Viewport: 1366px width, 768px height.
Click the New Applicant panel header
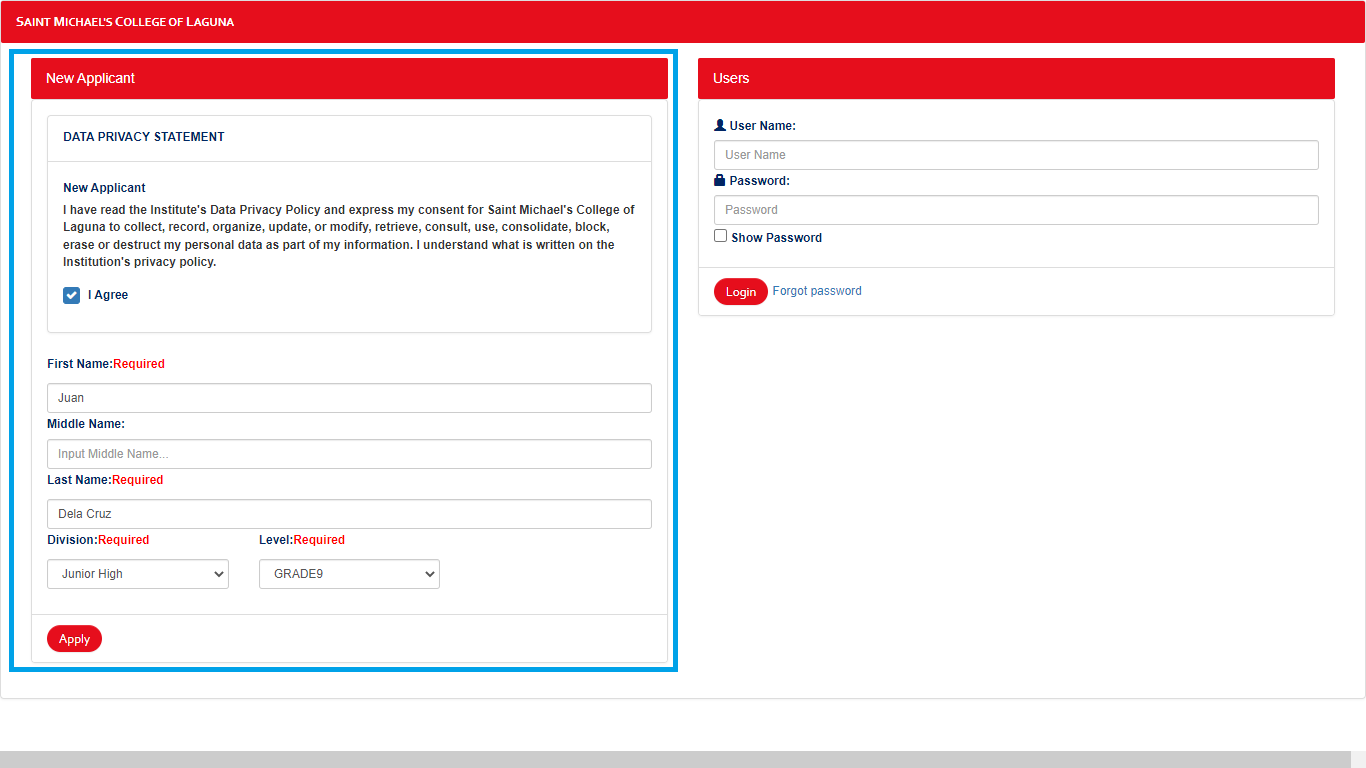pyautogui.click(x=349, y=78)
